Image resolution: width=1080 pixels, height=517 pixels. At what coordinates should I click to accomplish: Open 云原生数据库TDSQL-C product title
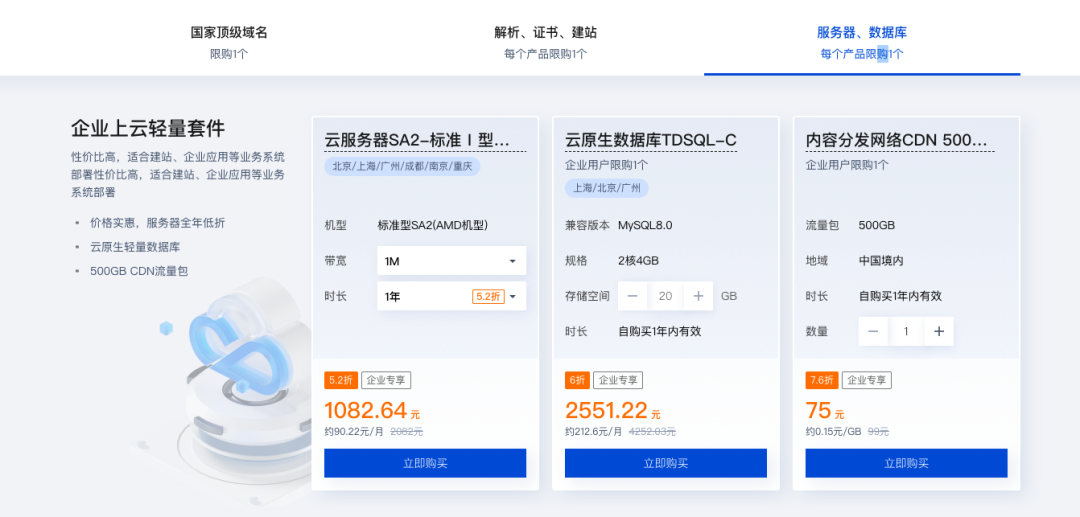coord(651,140)
